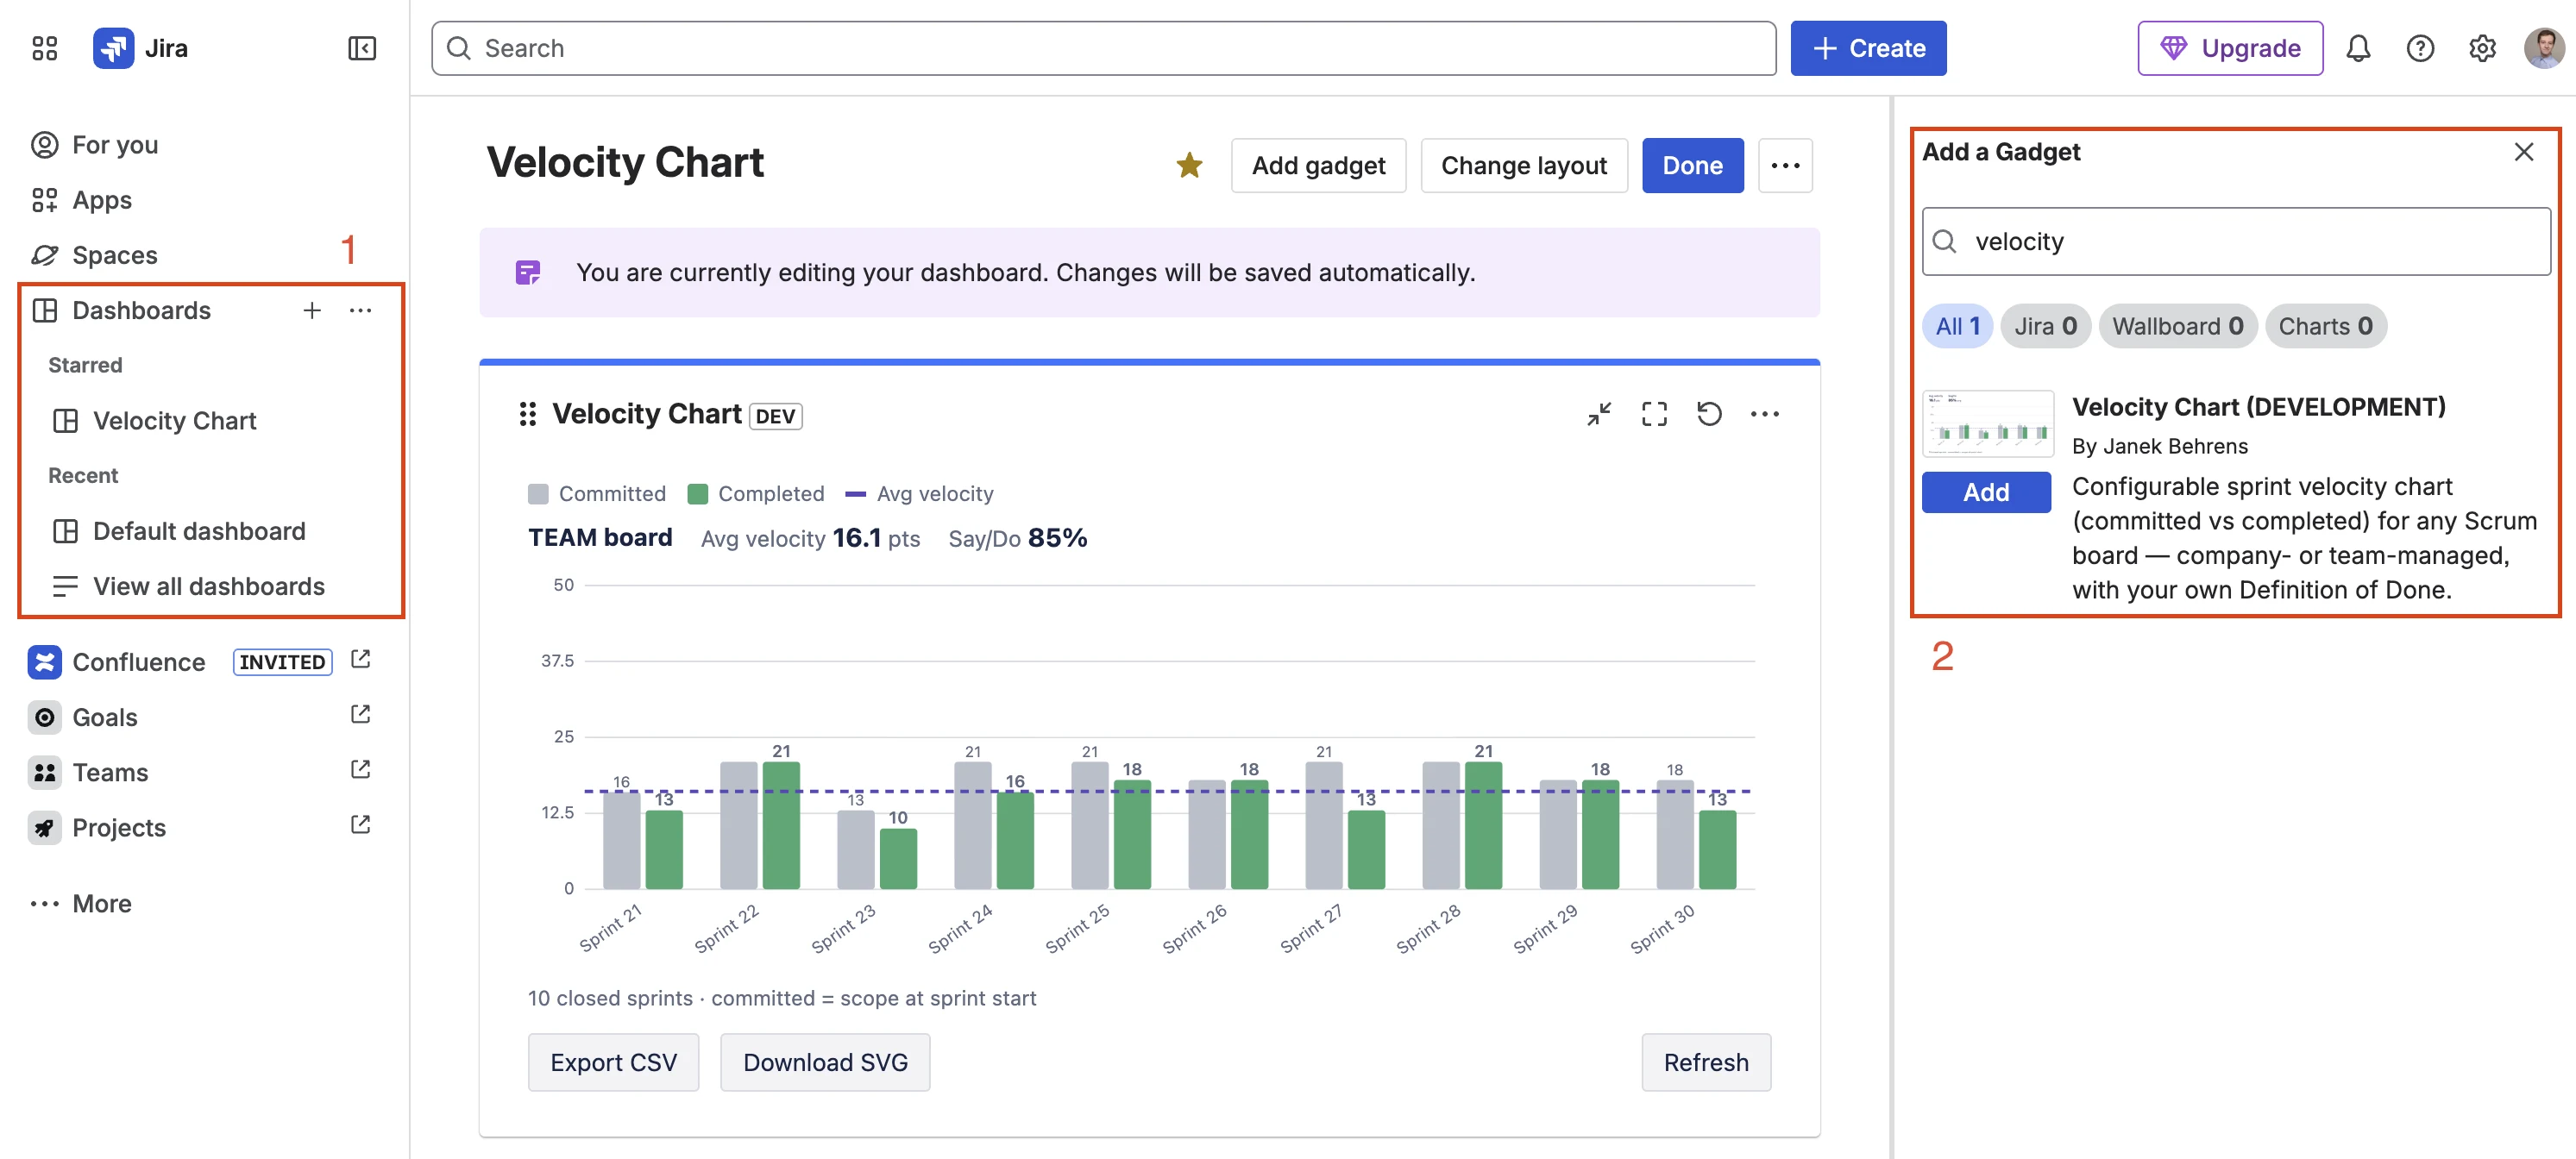Close the Add a Gadget panel
Screen dimensions: 2576x1159
2523,152
